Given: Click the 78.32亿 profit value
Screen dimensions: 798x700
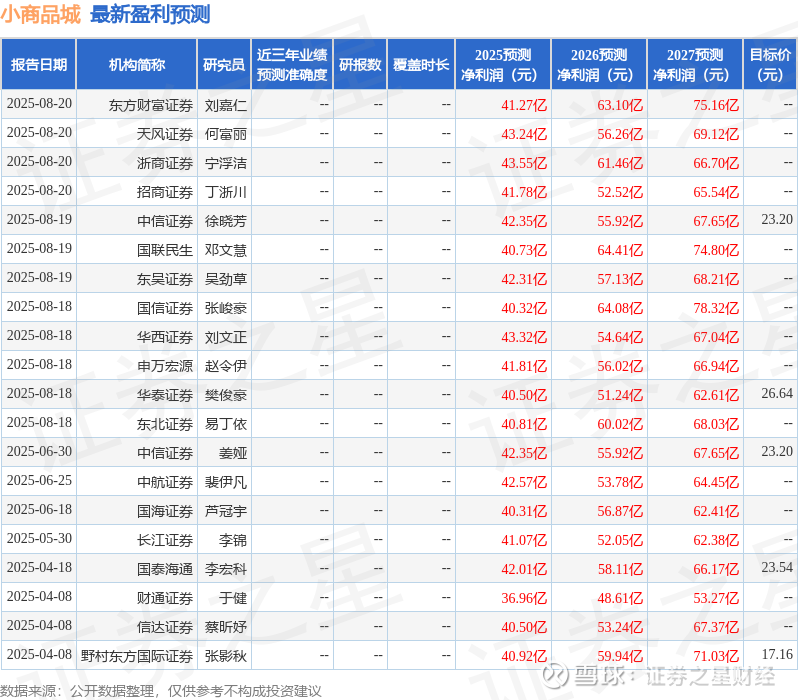Looking at the screenshot, I should [716, 309].
